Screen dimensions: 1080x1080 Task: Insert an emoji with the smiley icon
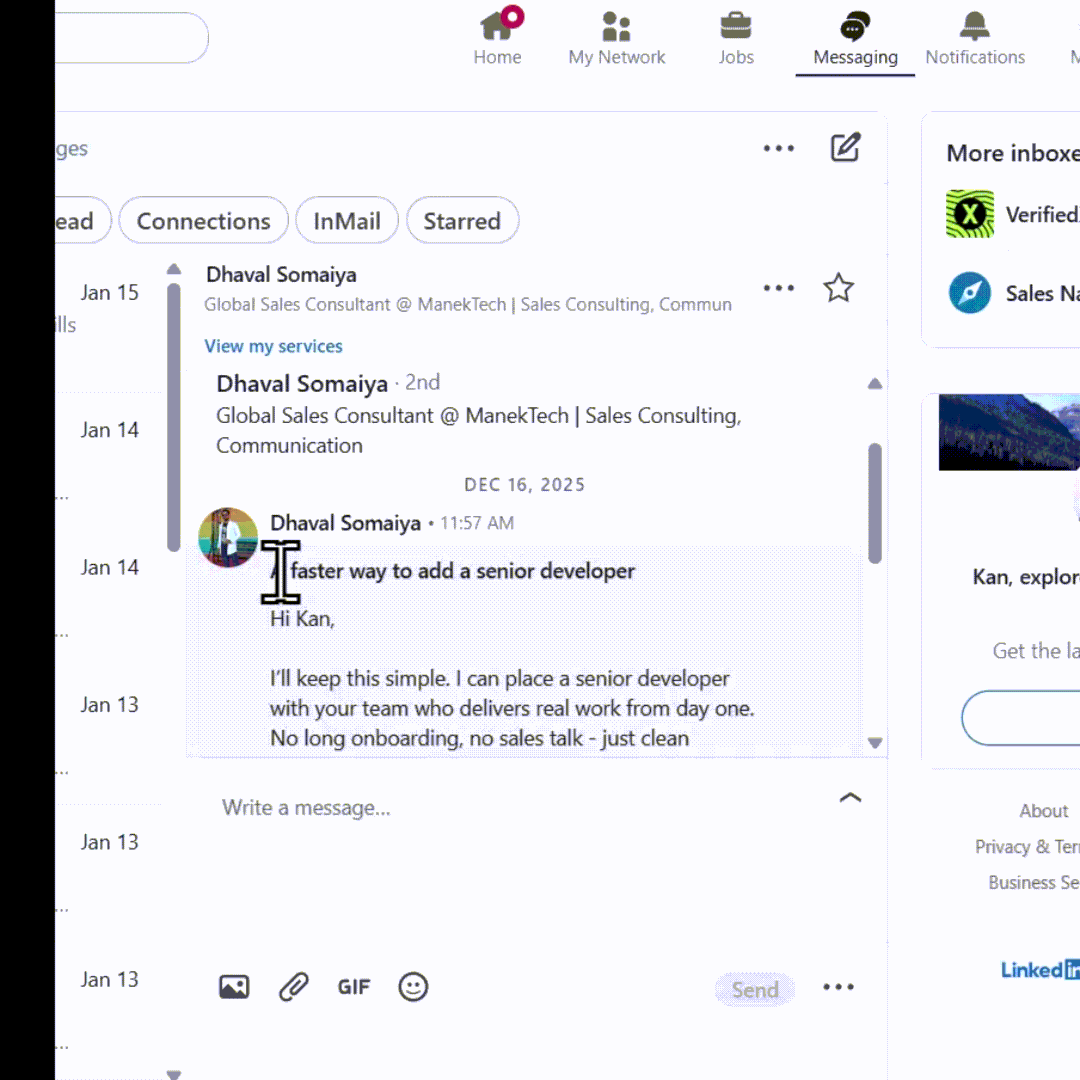(413, 987)
